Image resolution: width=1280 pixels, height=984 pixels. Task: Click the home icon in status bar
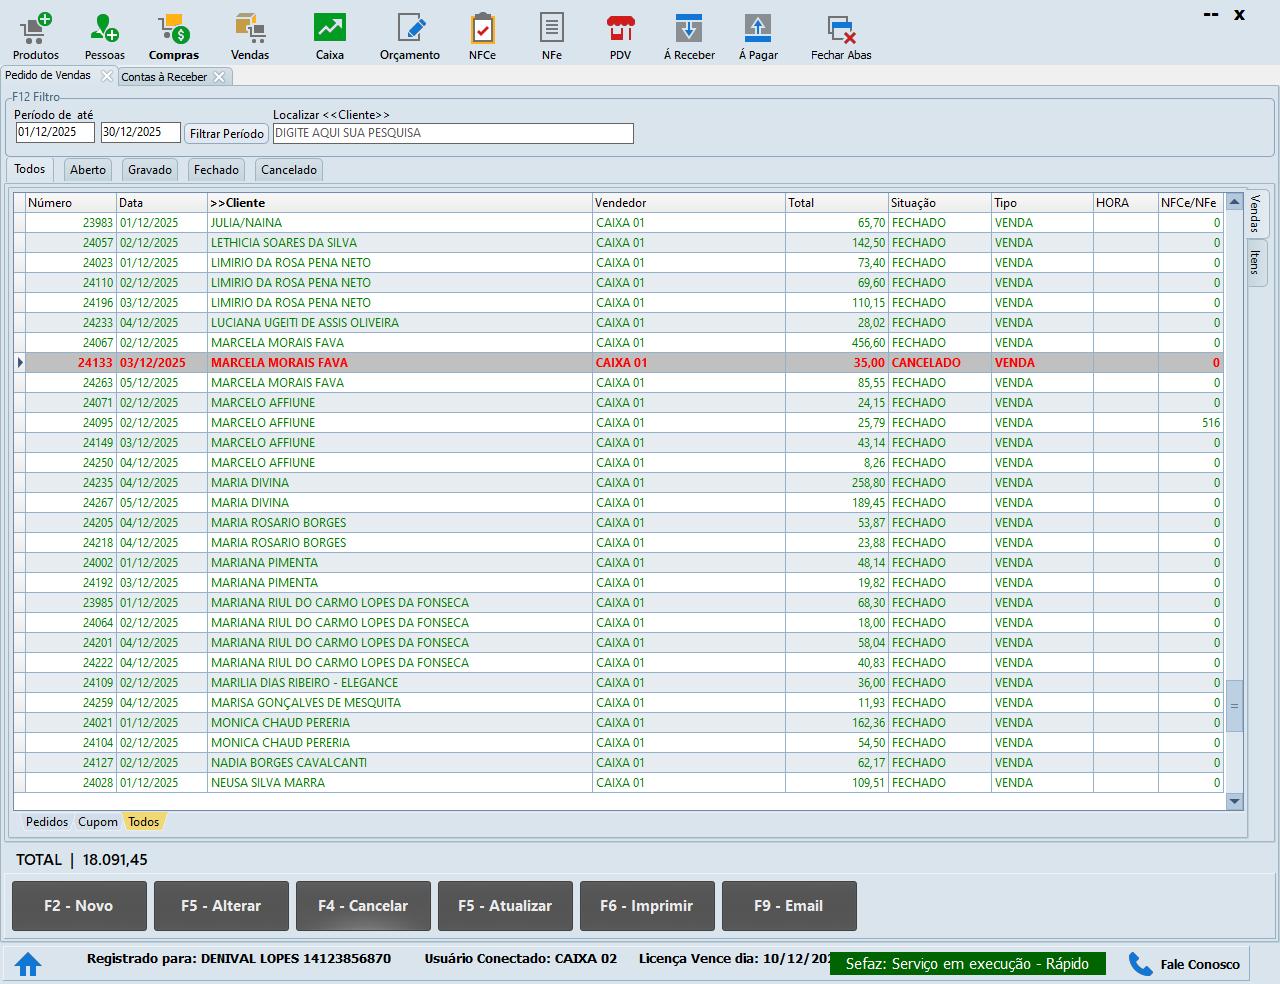coord(28,964)
